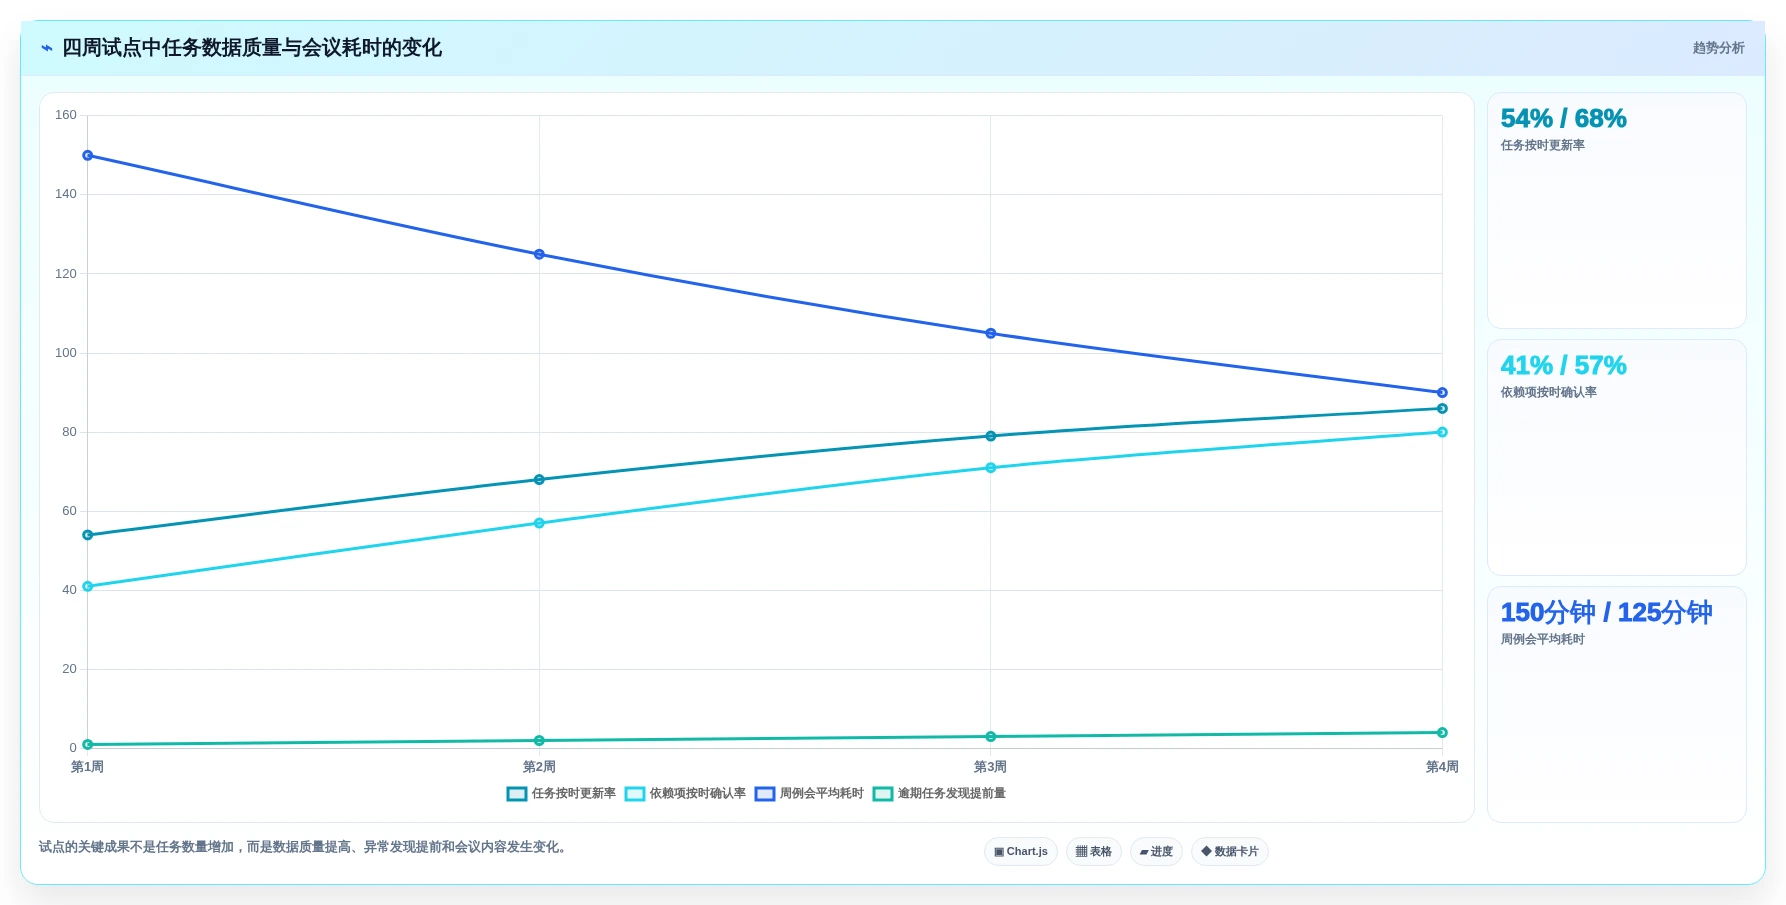The height and width of the screenshot is (905, 1786).
Task: Toggle the 周例会平均耗时 legend item
Action: coord(809,794)
